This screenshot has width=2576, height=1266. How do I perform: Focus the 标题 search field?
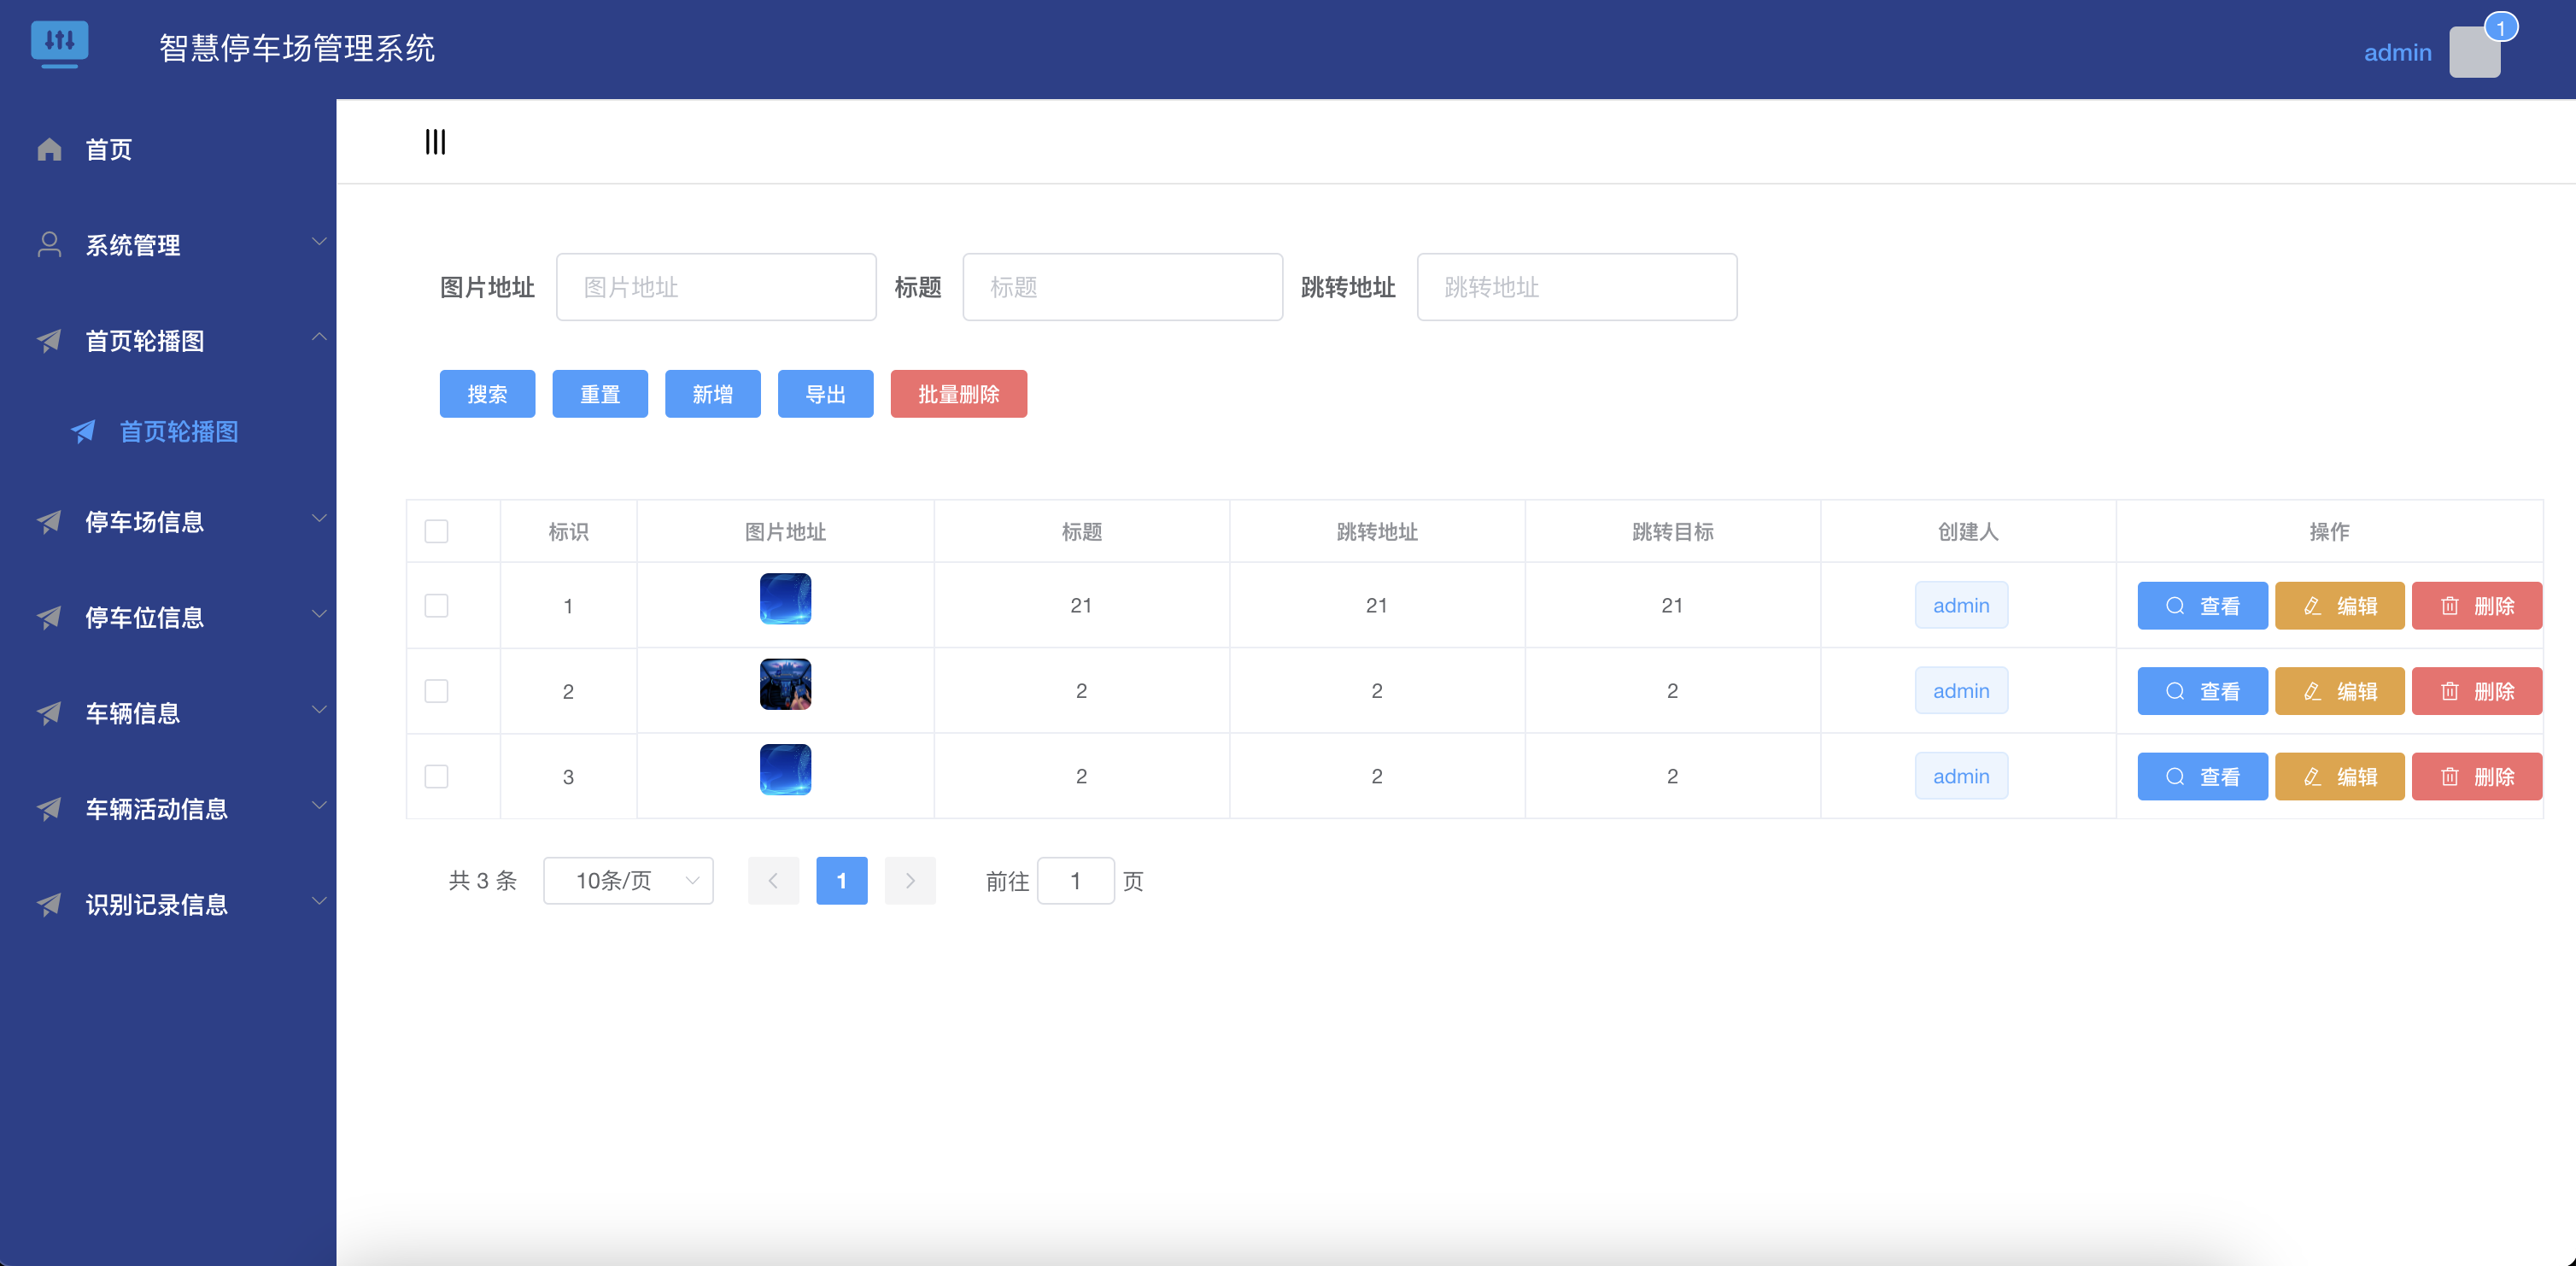[x=1123, y=287]
